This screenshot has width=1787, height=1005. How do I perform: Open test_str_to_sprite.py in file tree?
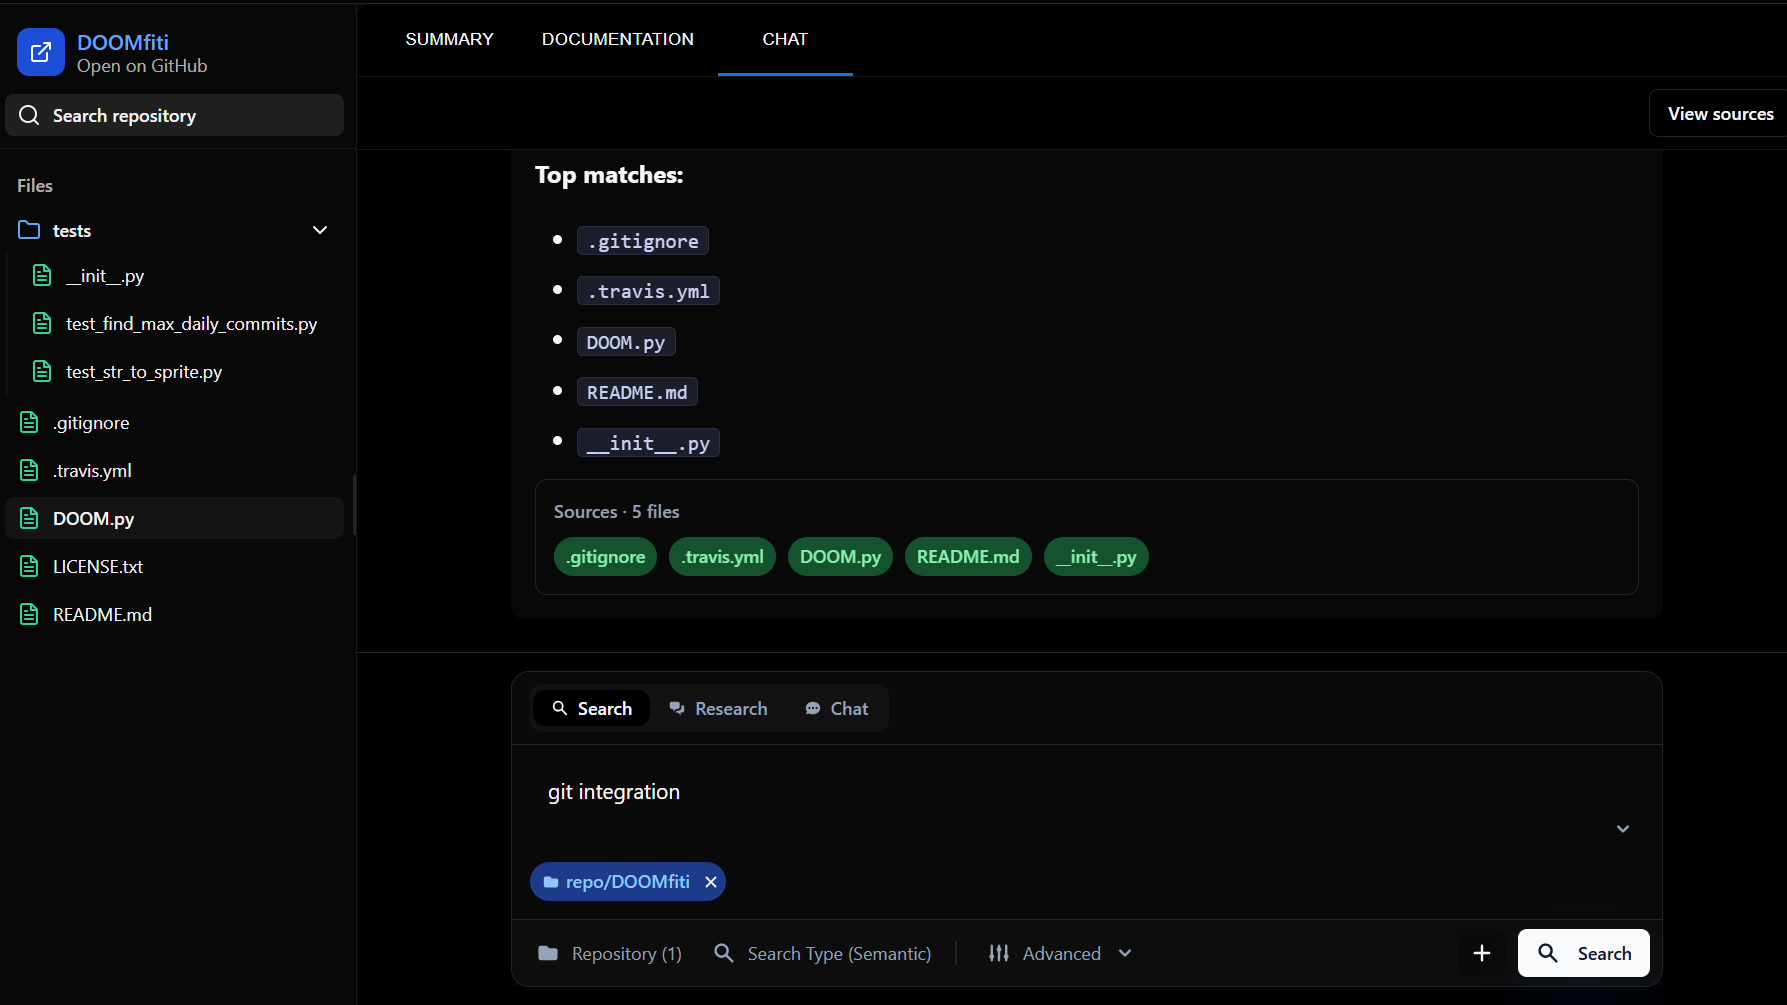tap(144, 371)
